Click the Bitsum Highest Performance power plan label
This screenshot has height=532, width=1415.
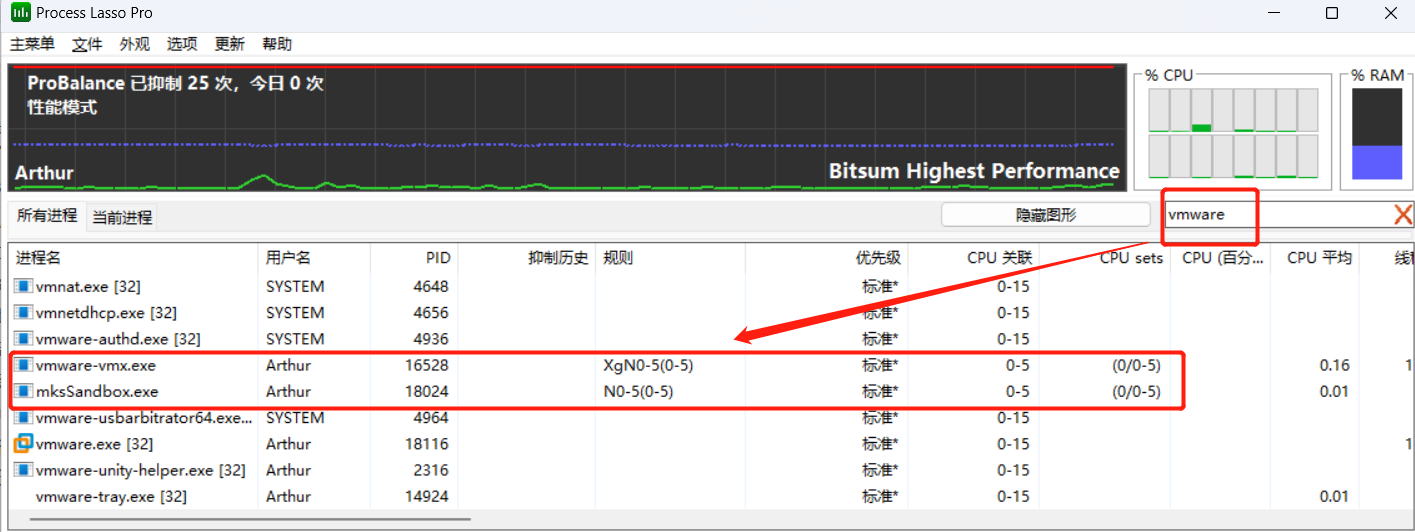point(974,171)
